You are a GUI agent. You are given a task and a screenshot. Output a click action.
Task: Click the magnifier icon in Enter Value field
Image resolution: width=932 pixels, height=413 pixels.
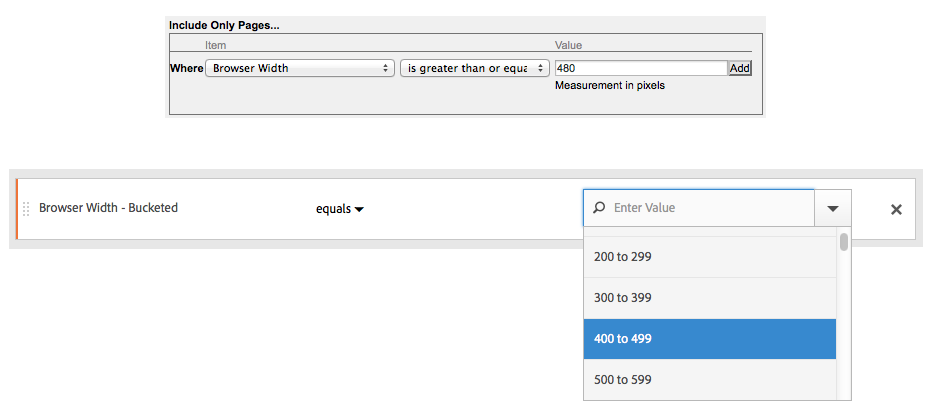pyautogui.click(x=599, y=208)
